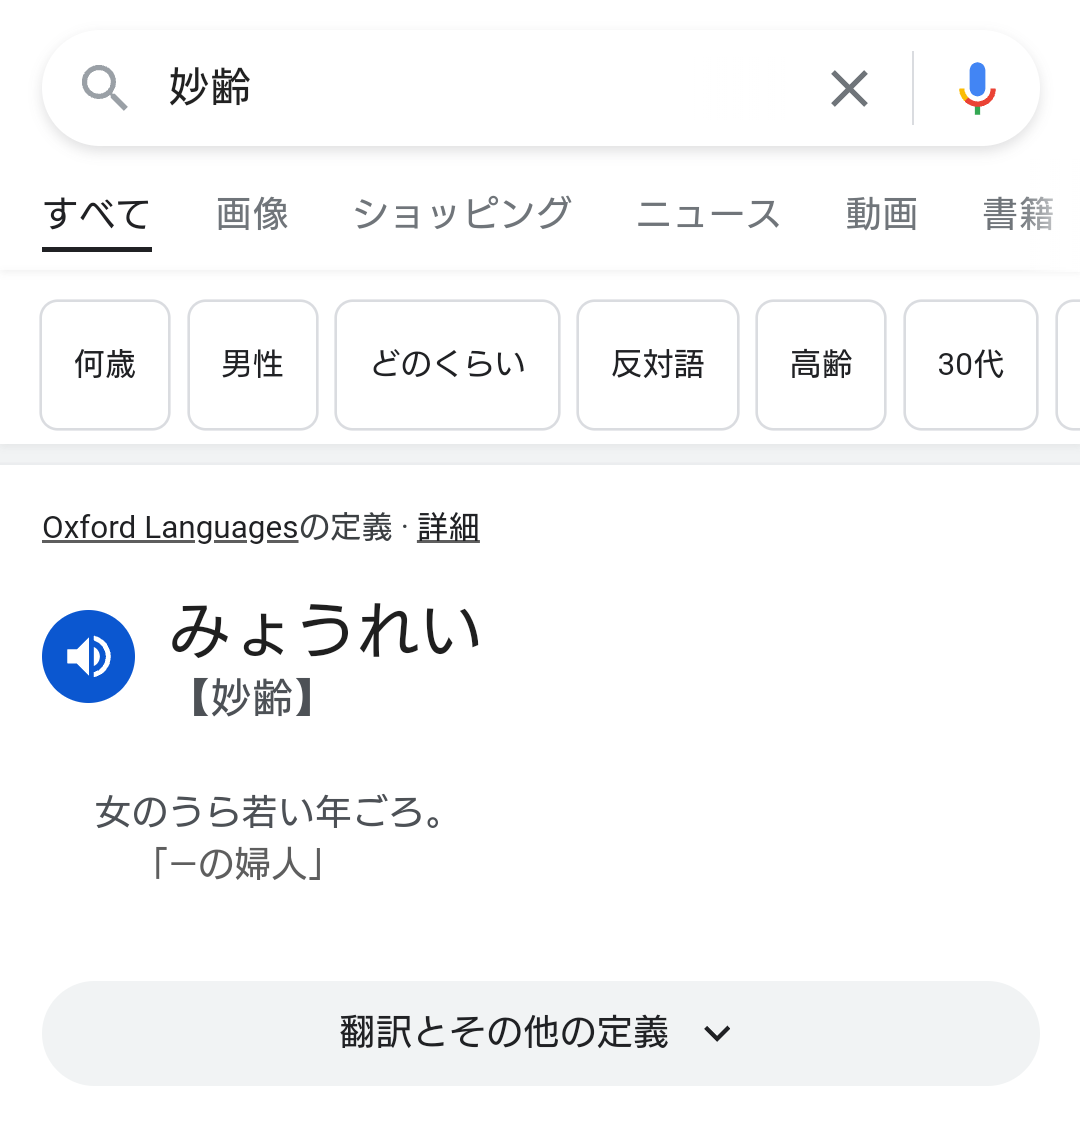
Task: Tap the 何歳 suggestion chip
Action: [x=105, y=365]
